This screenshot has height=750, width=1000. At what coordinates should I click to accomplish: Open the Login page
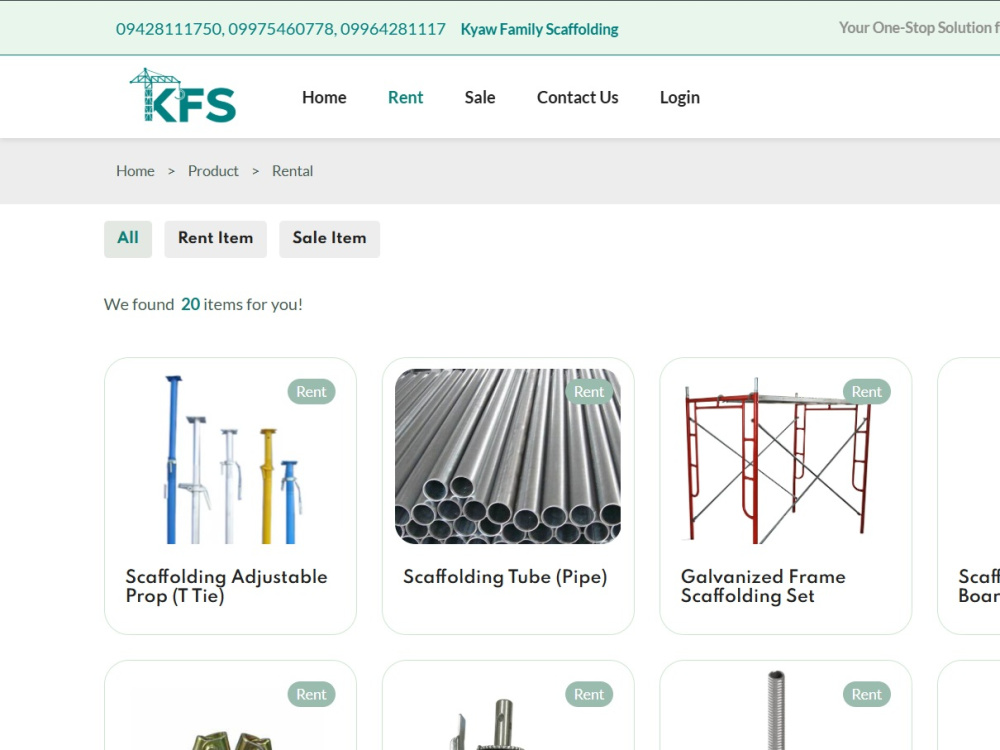(680, 98)
